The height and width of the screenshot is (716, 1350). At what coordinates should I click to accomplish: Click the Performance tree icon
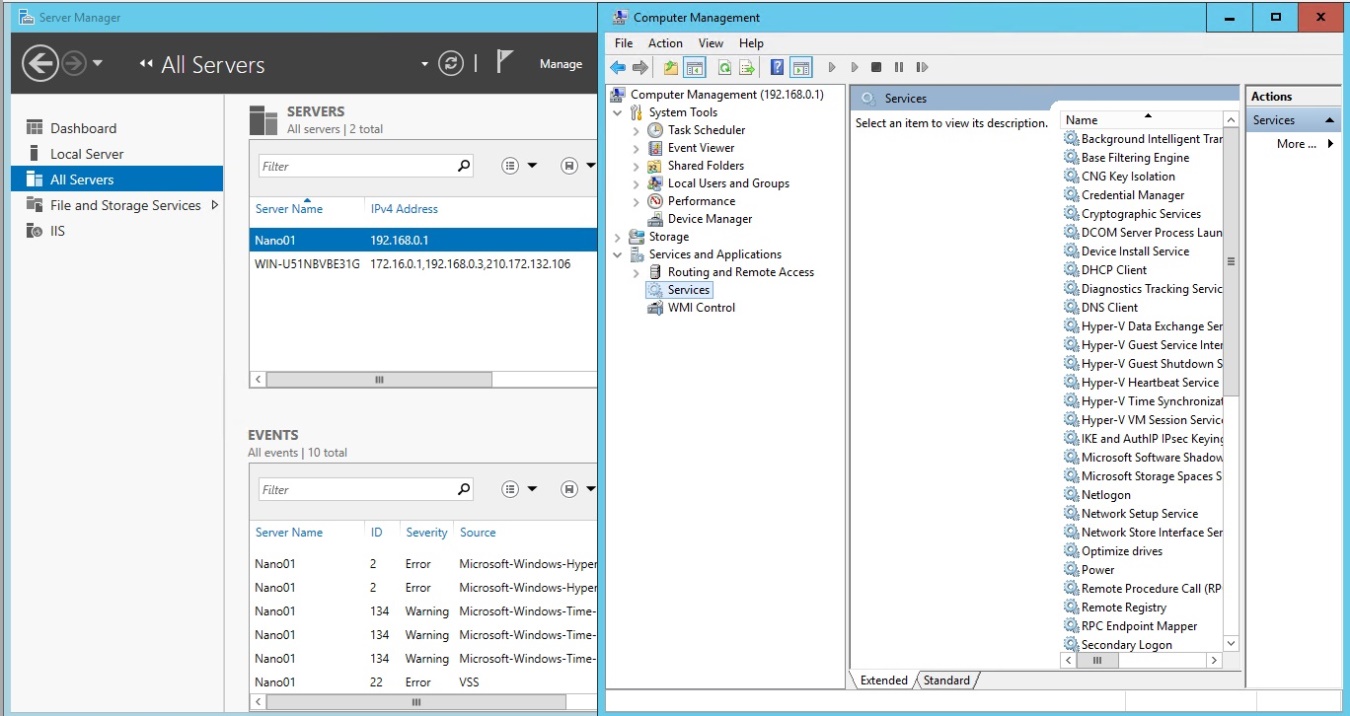point(655,201)
